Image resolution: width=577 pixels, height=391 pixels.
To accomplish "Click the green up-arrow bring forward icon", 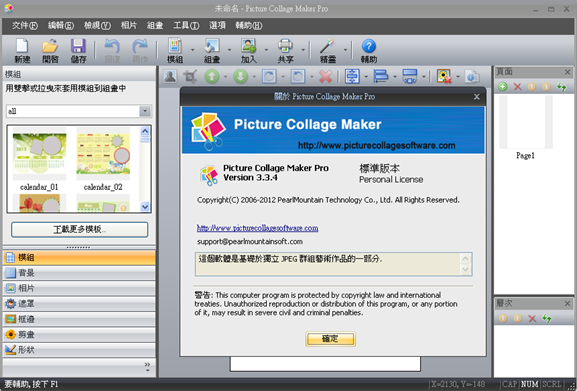I will [212, 77].
